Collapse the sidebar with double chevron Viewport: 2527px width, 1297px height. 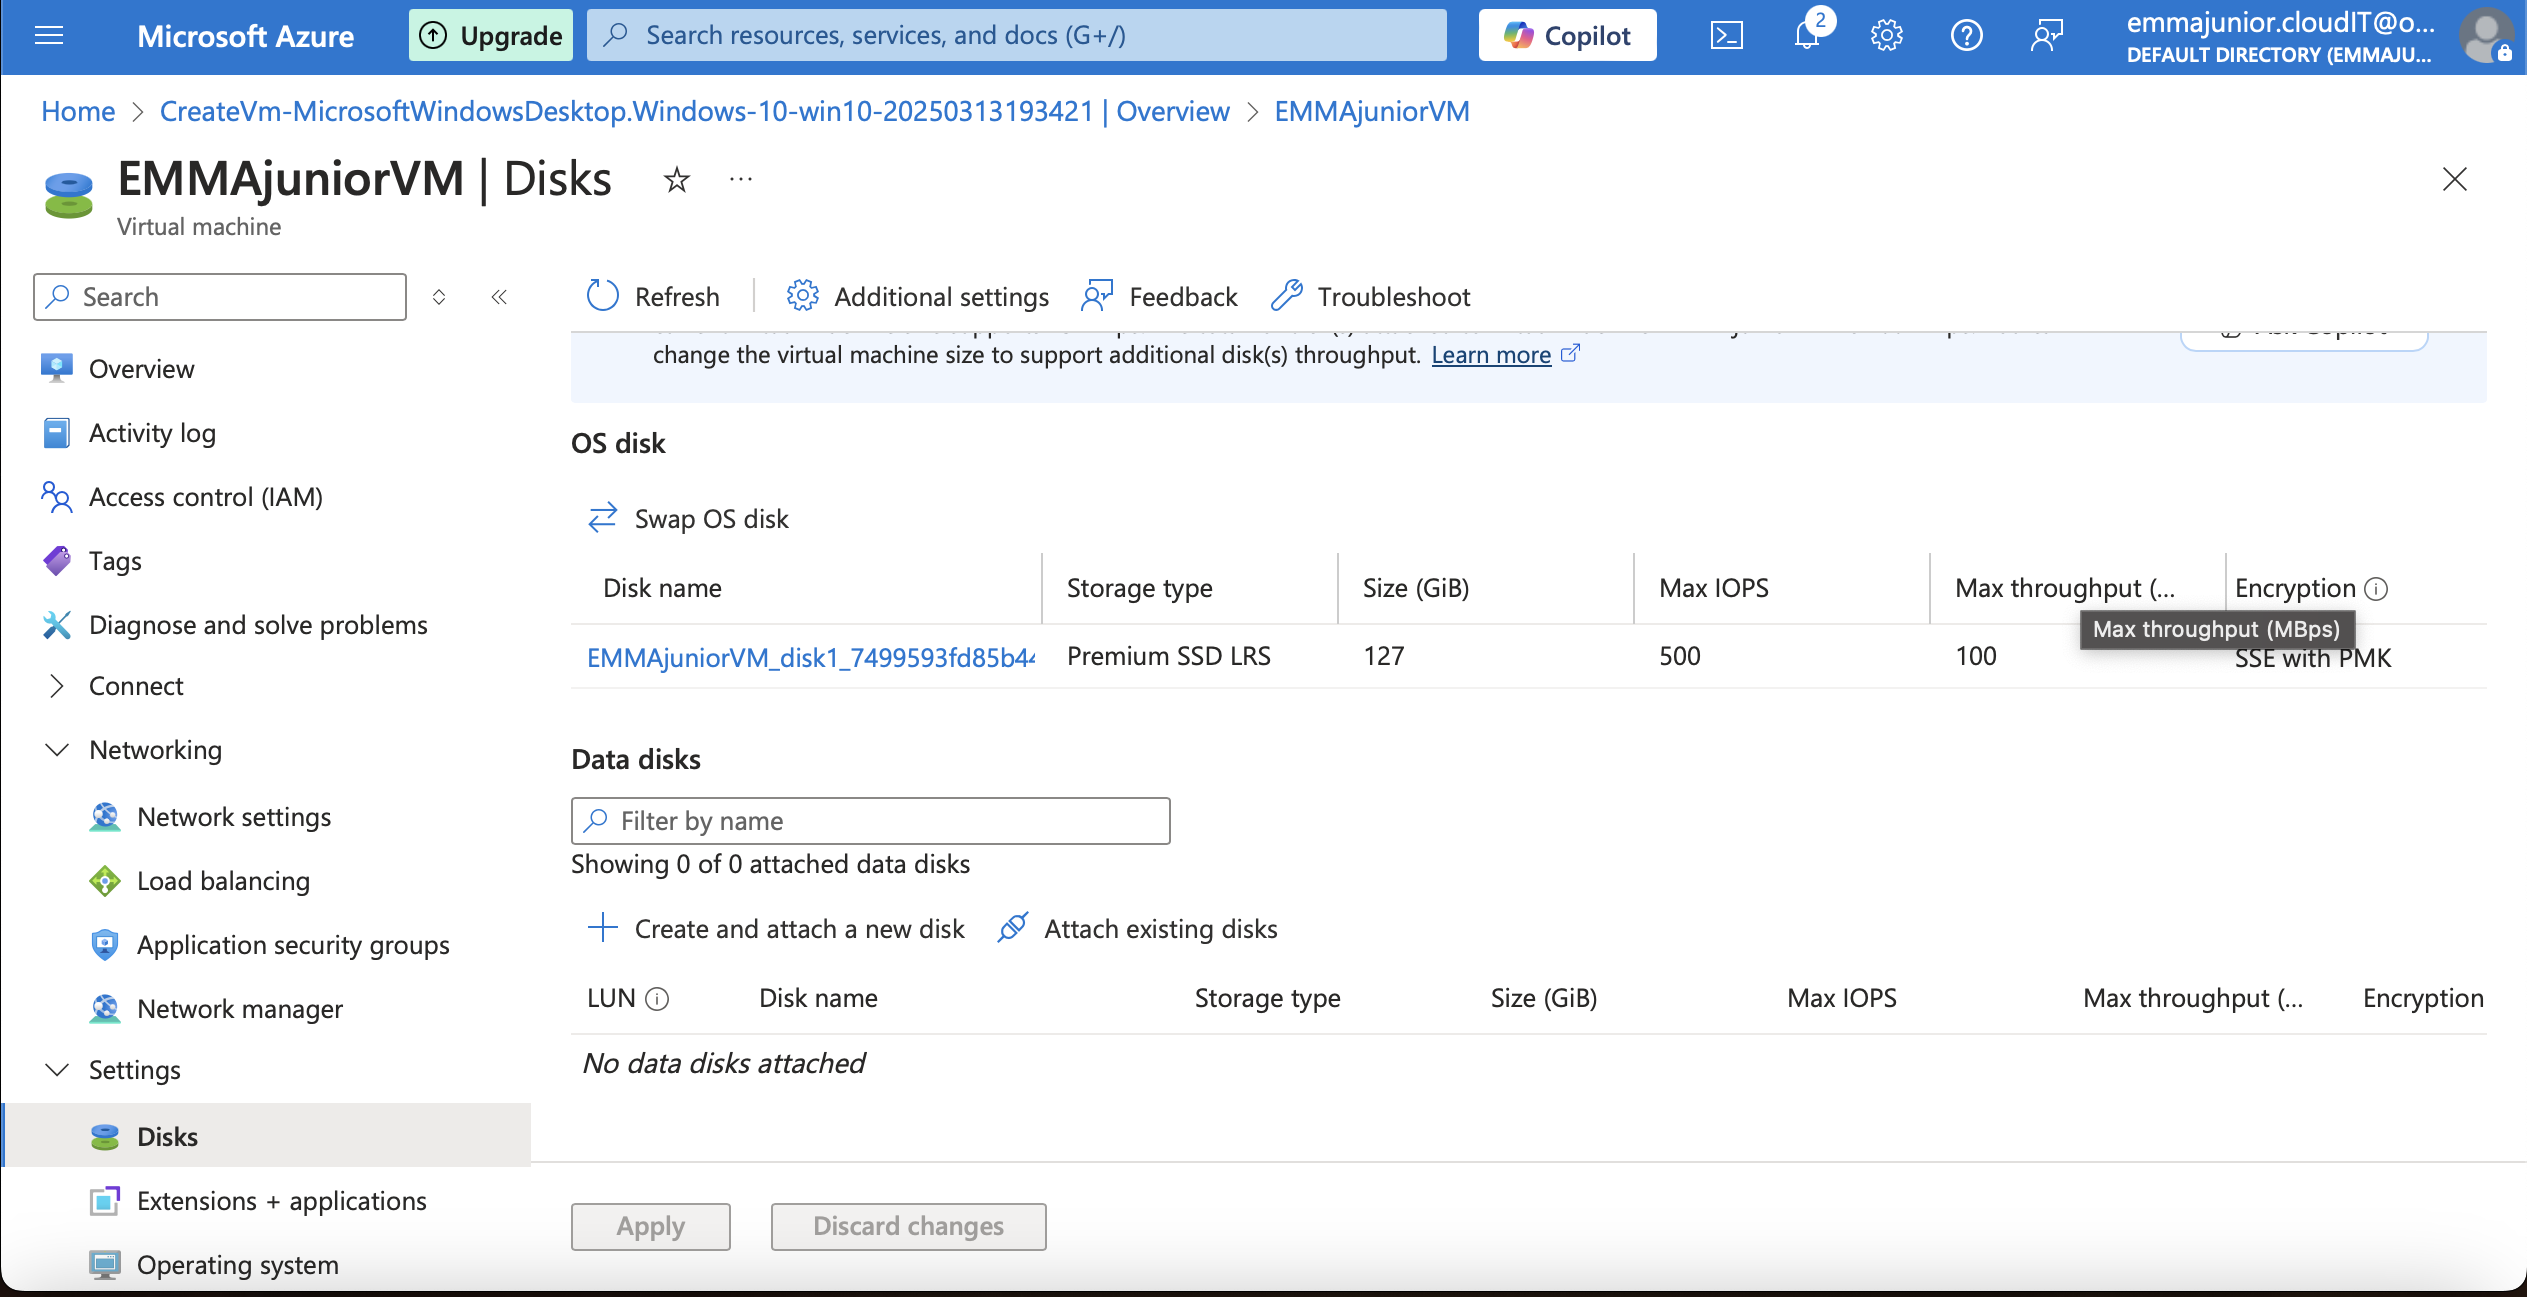(499, 297)
